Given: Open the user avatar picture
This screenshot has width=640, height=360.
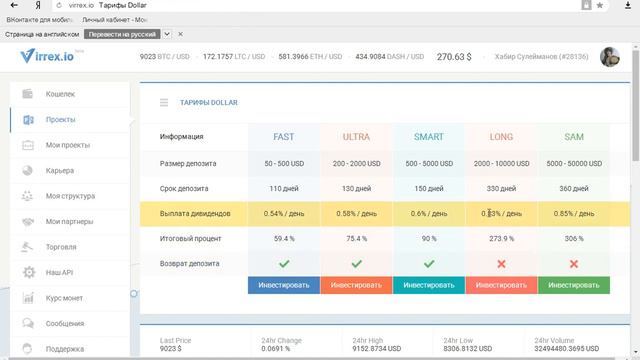Looking at the screenshot, I should (x=610, y=57).
